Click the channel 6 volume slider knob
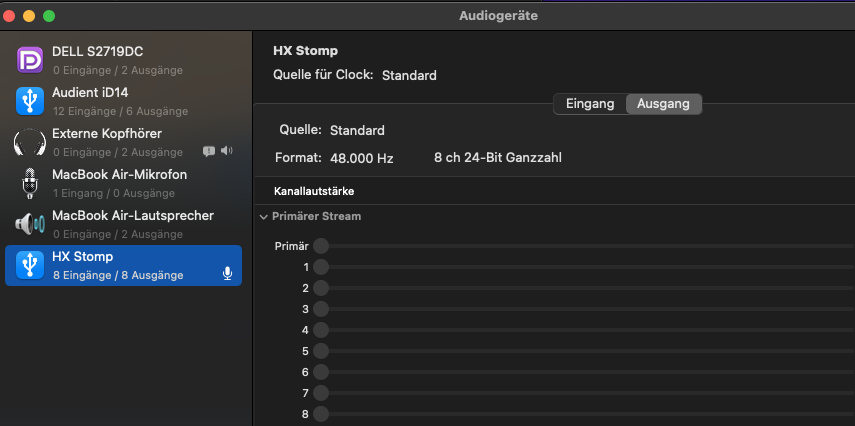 321,372
